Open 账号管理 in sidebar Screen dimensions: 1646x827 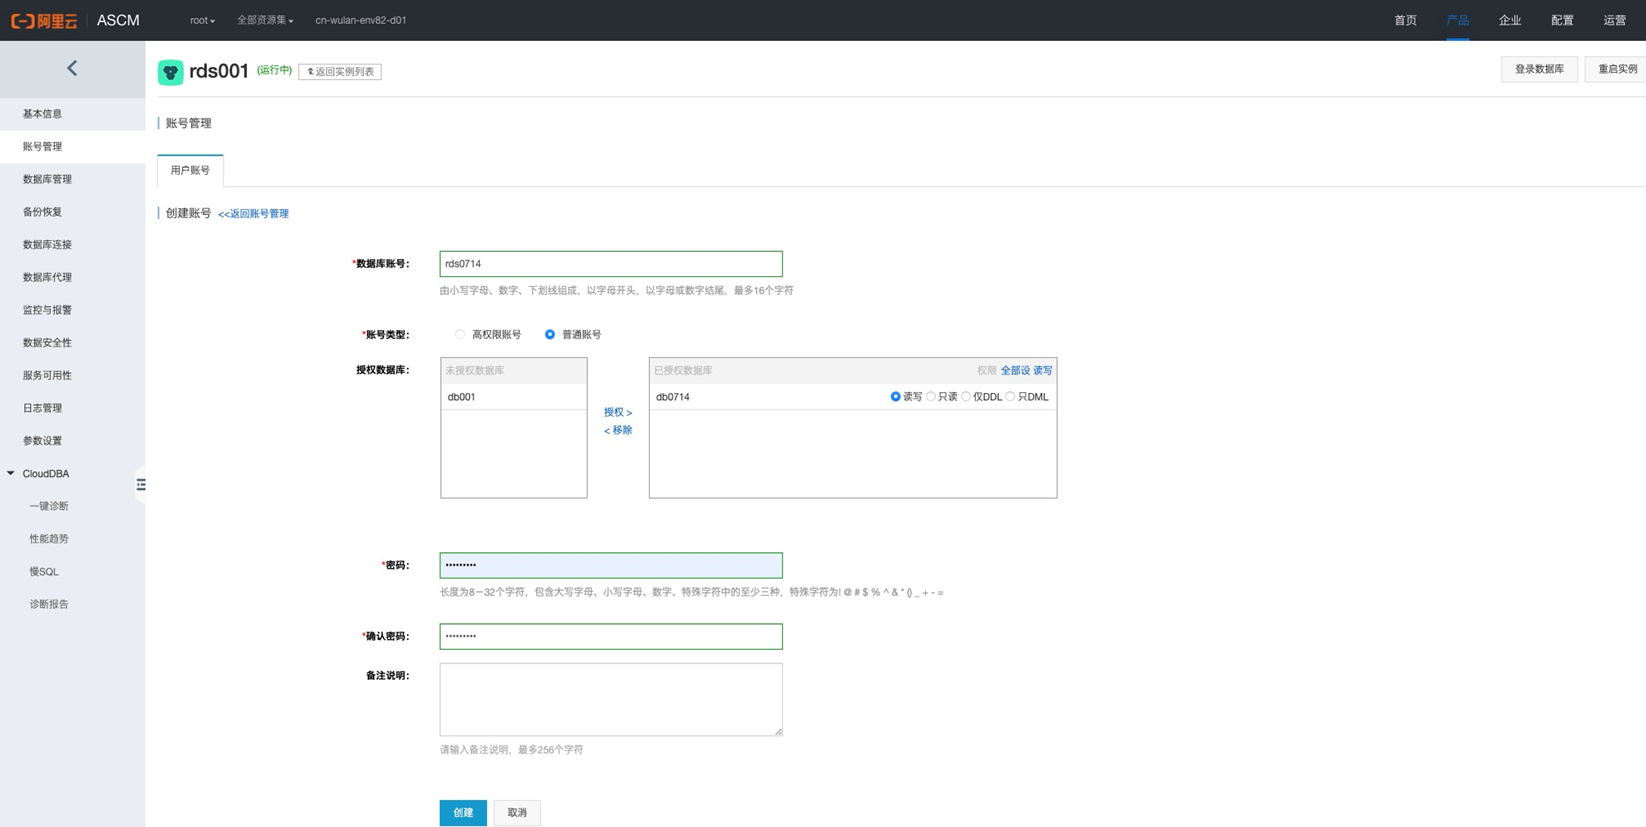coord(72,147)
